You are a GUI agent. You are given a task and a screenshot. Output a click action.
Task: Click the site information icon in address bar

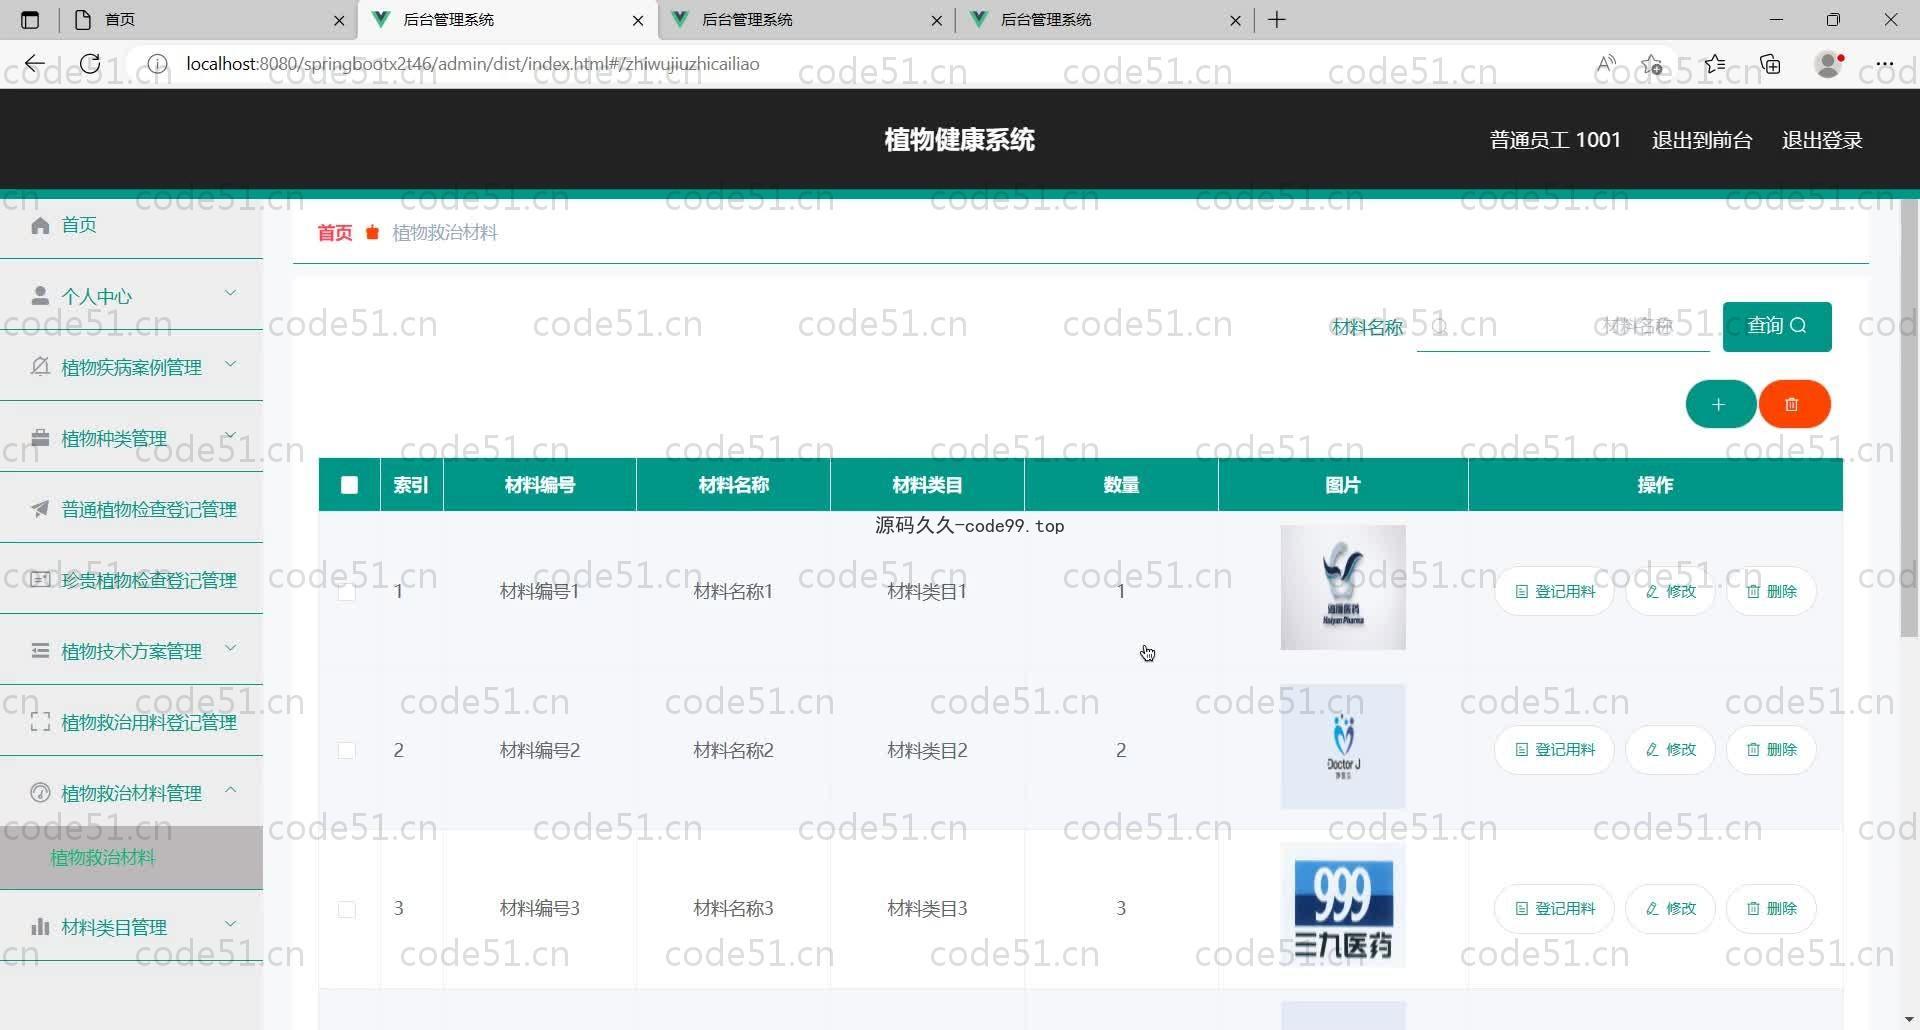158,64
